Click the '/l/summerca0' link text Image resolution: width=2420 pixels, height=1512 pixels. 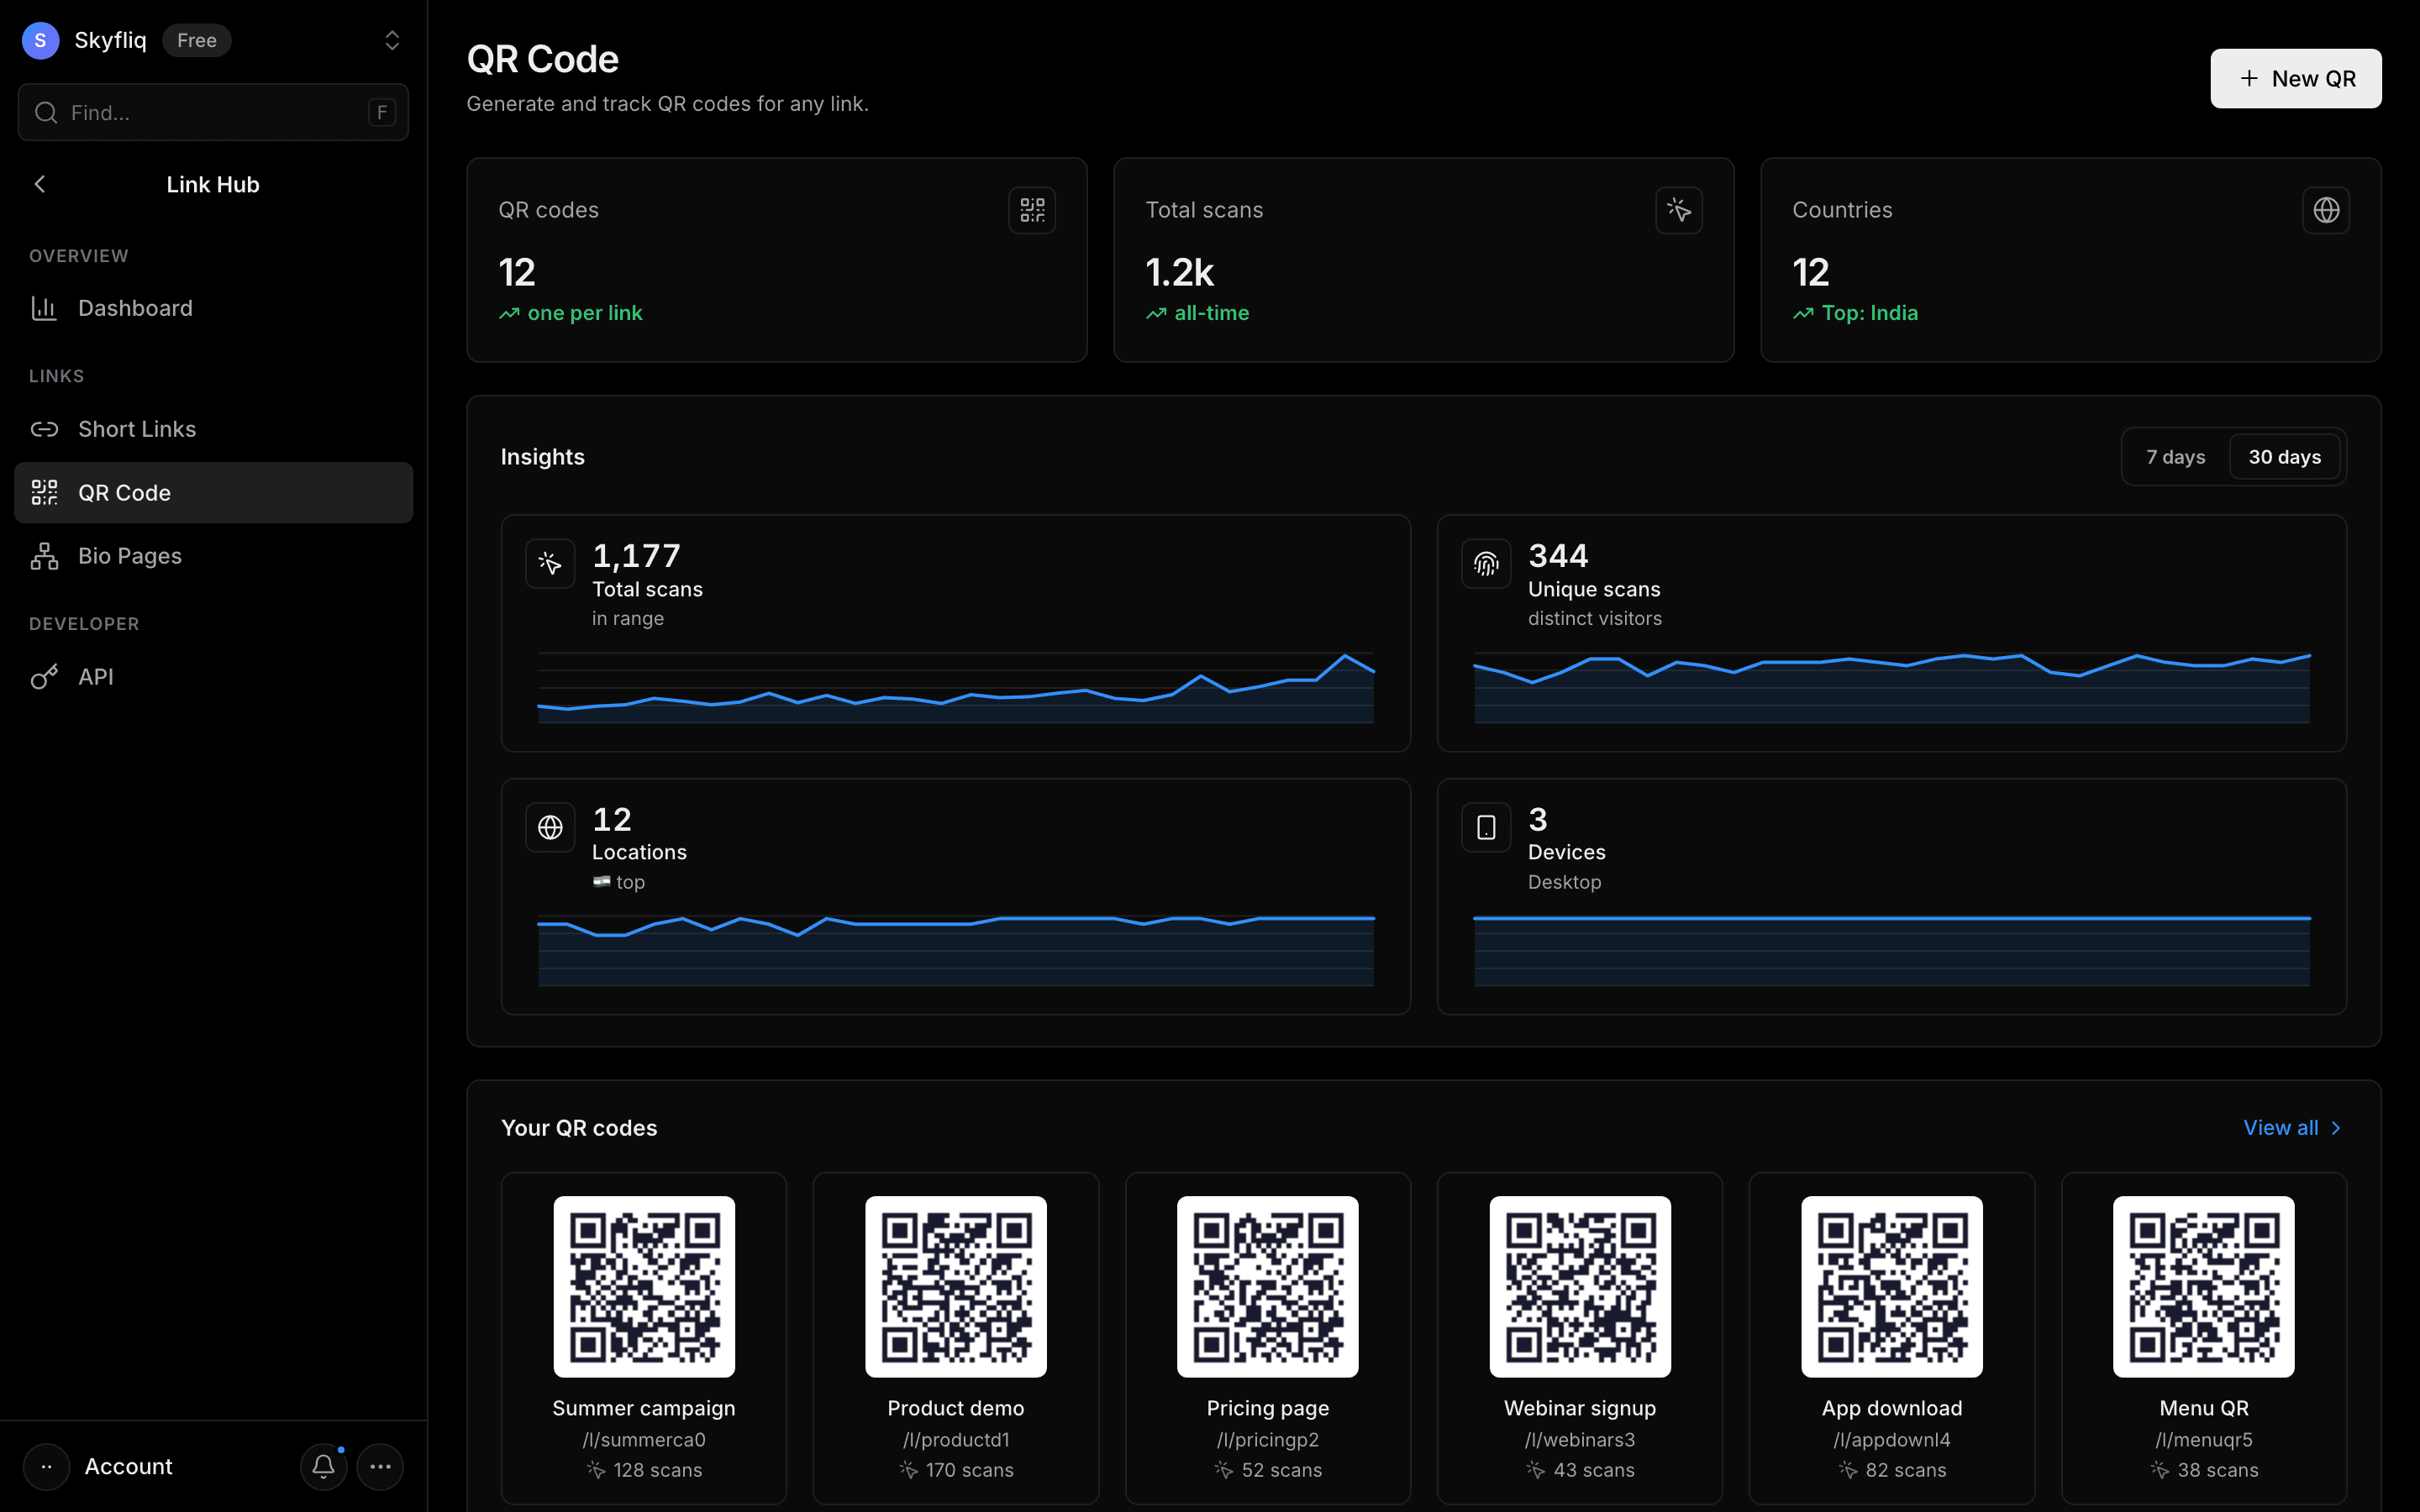(x=644, y=1440)
